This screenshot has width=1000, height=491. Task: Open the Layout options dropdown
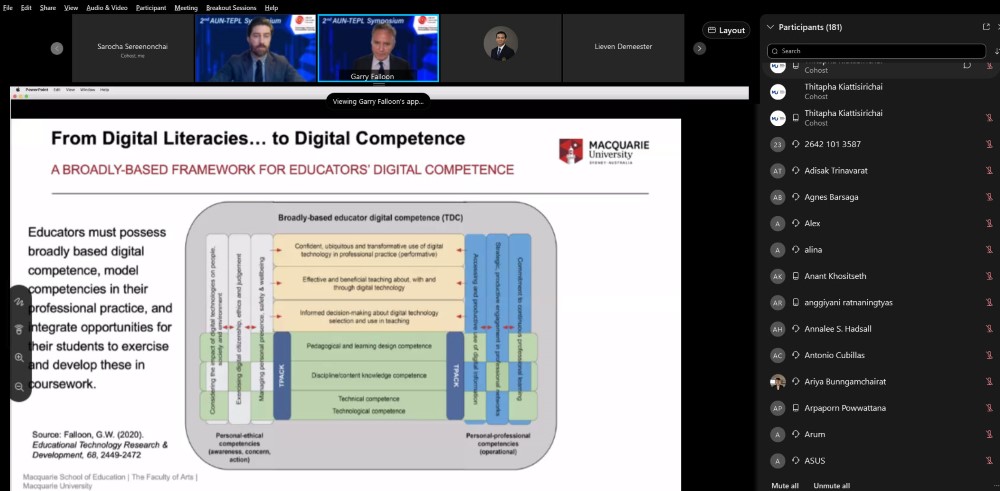click(726, 30)
